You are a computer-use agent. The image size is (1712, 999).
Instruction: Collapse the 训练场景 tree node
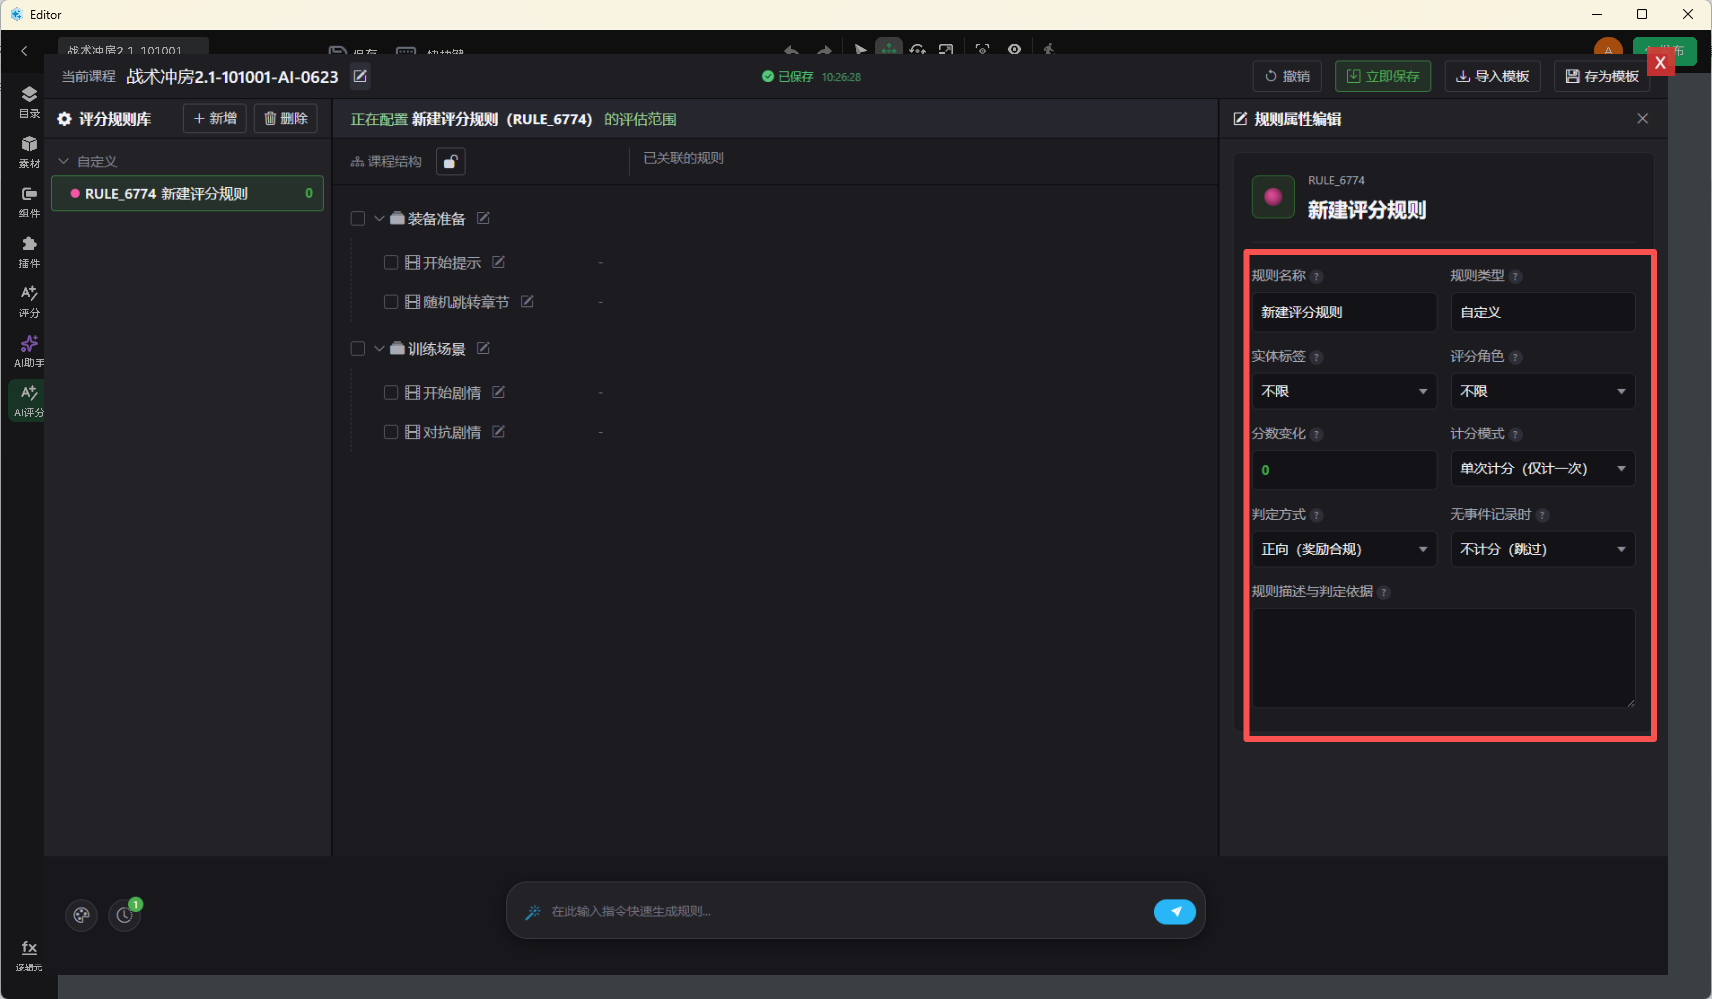pyautogui.click(x=379, y=348)
